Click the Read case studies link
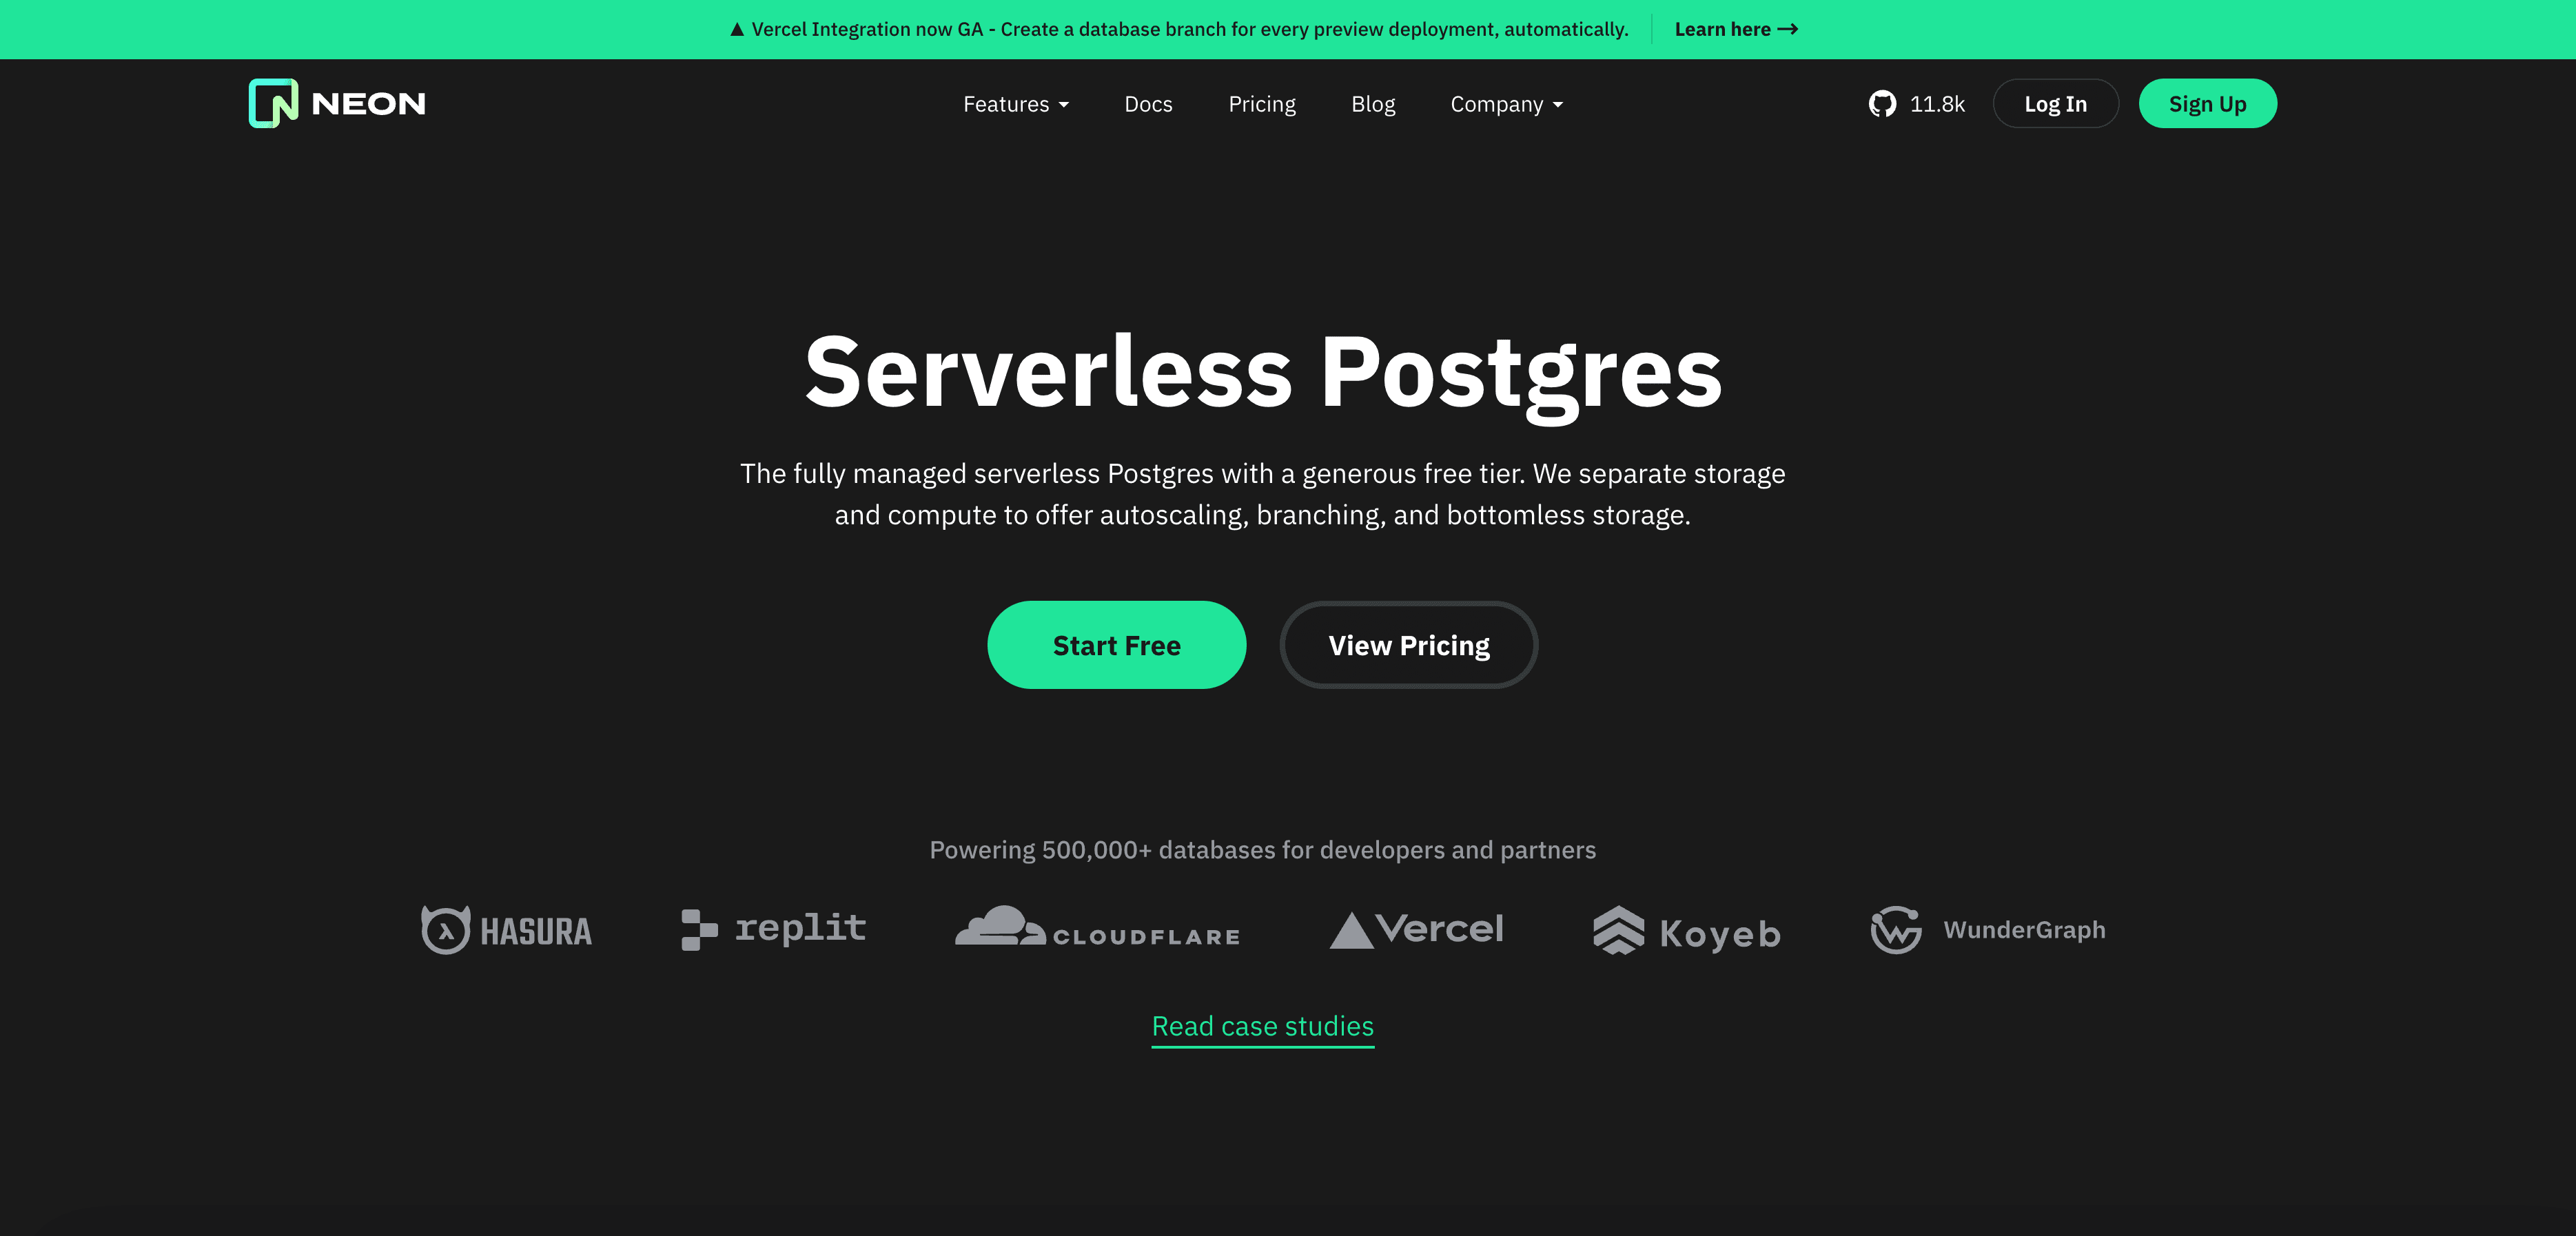Screen dimensions: 2576x1236 pos(1263,1026)
